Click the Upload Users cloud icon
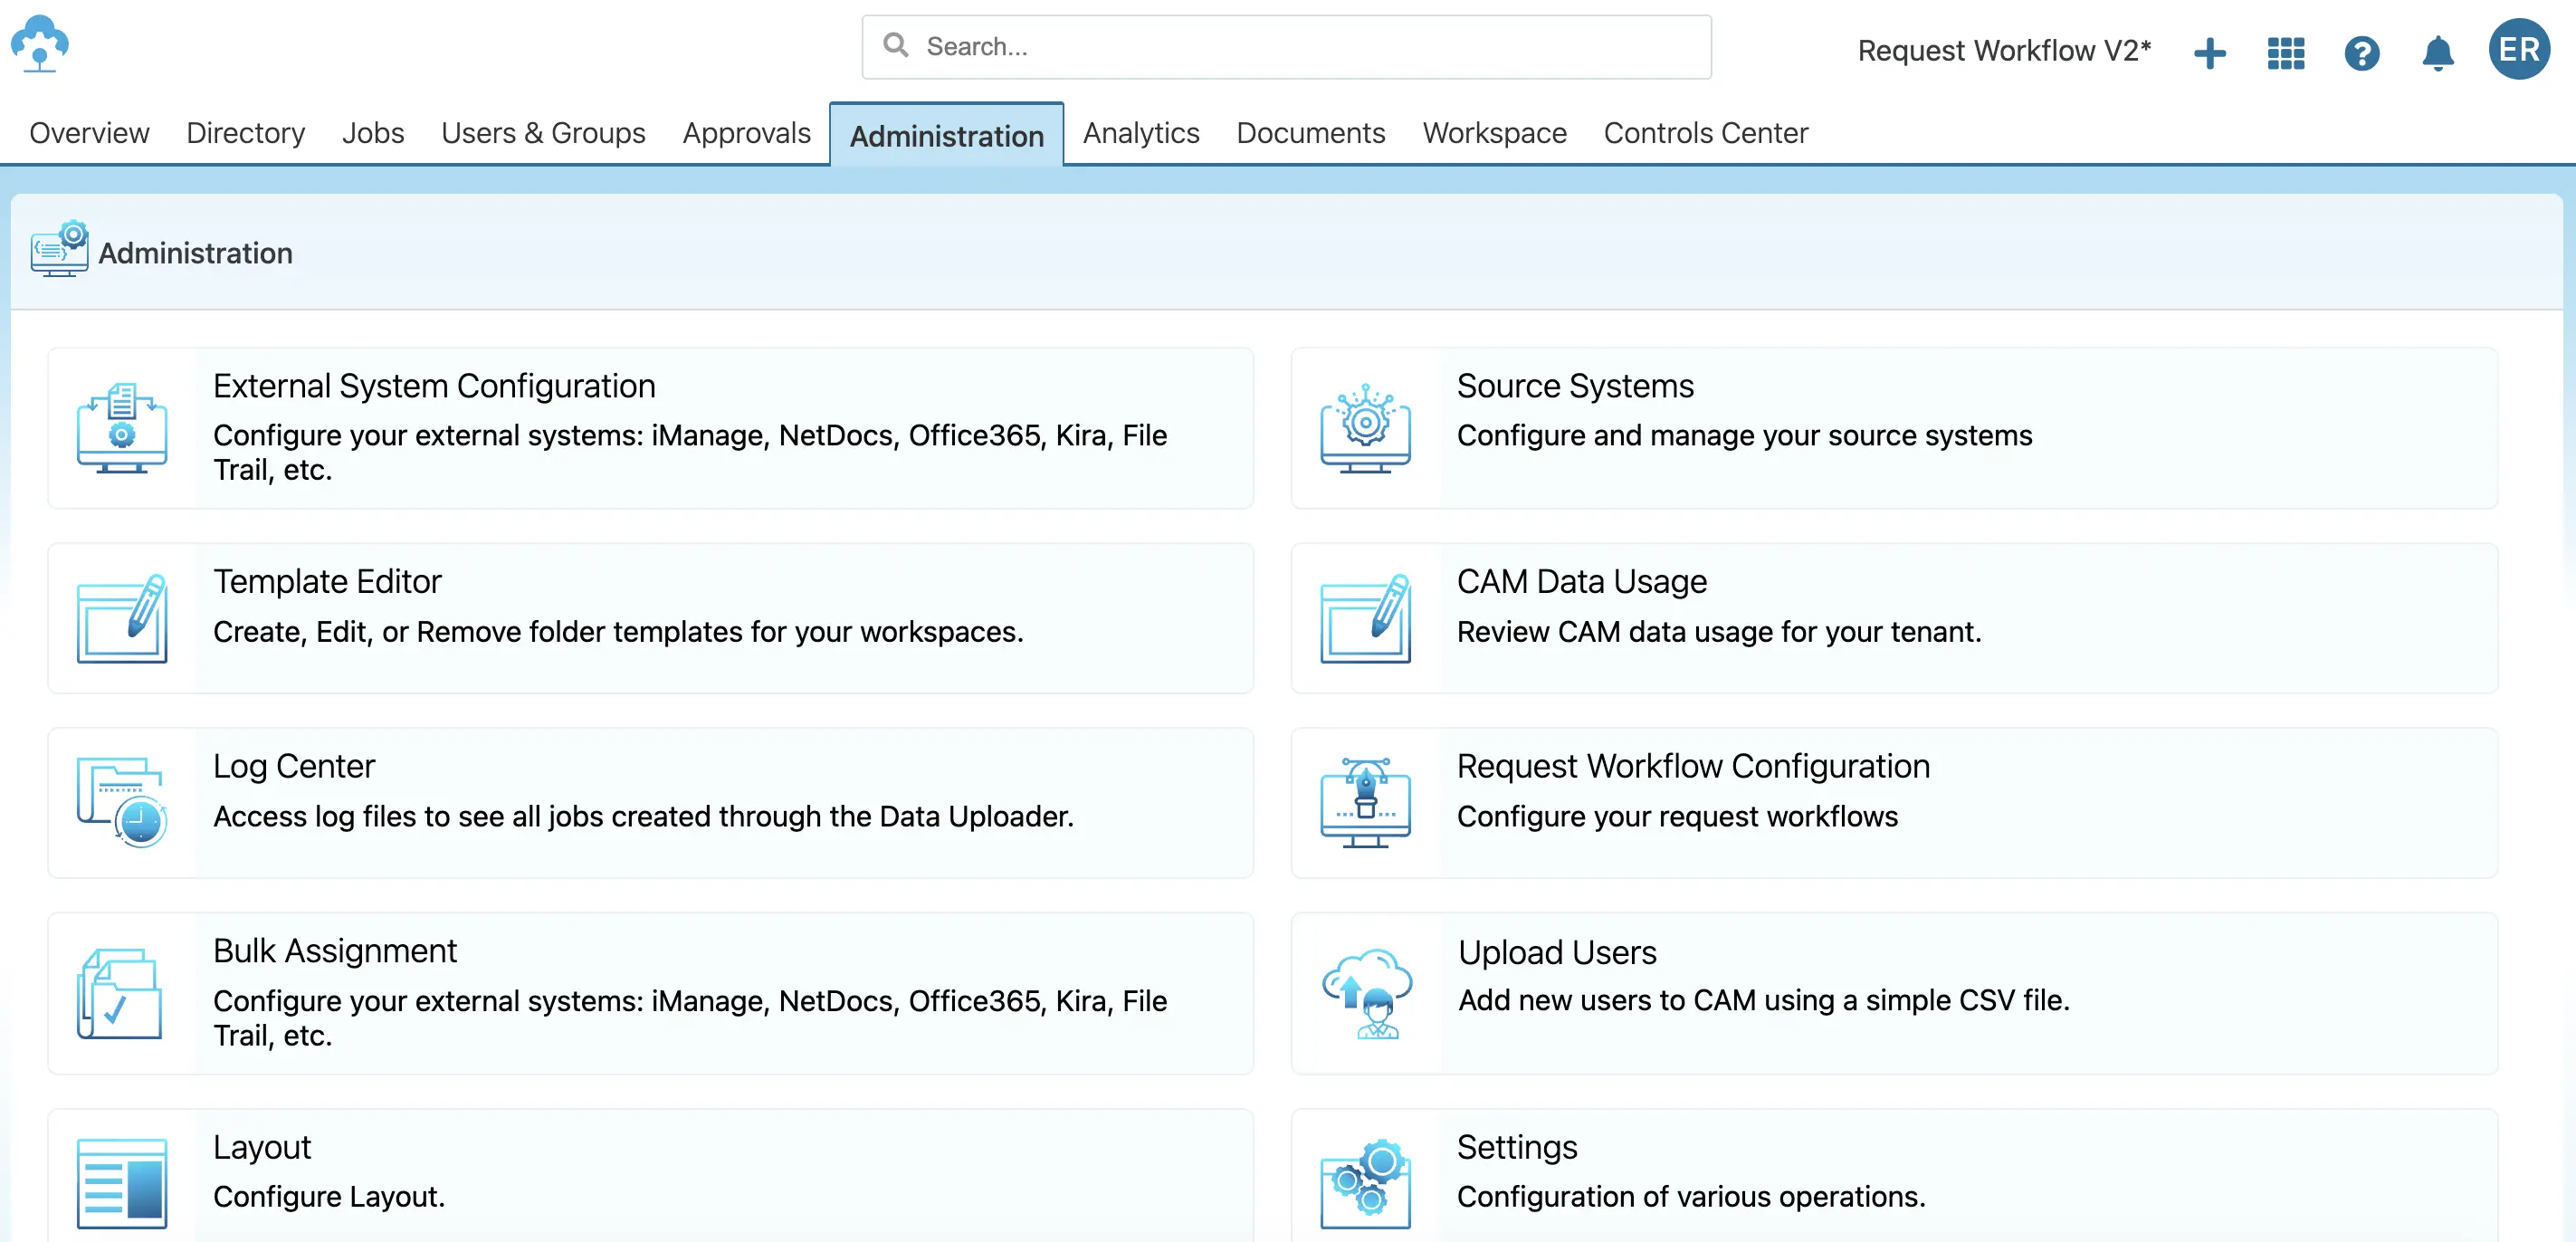This screenshot has height=1242, width=2576. [x=1366, y=993]
